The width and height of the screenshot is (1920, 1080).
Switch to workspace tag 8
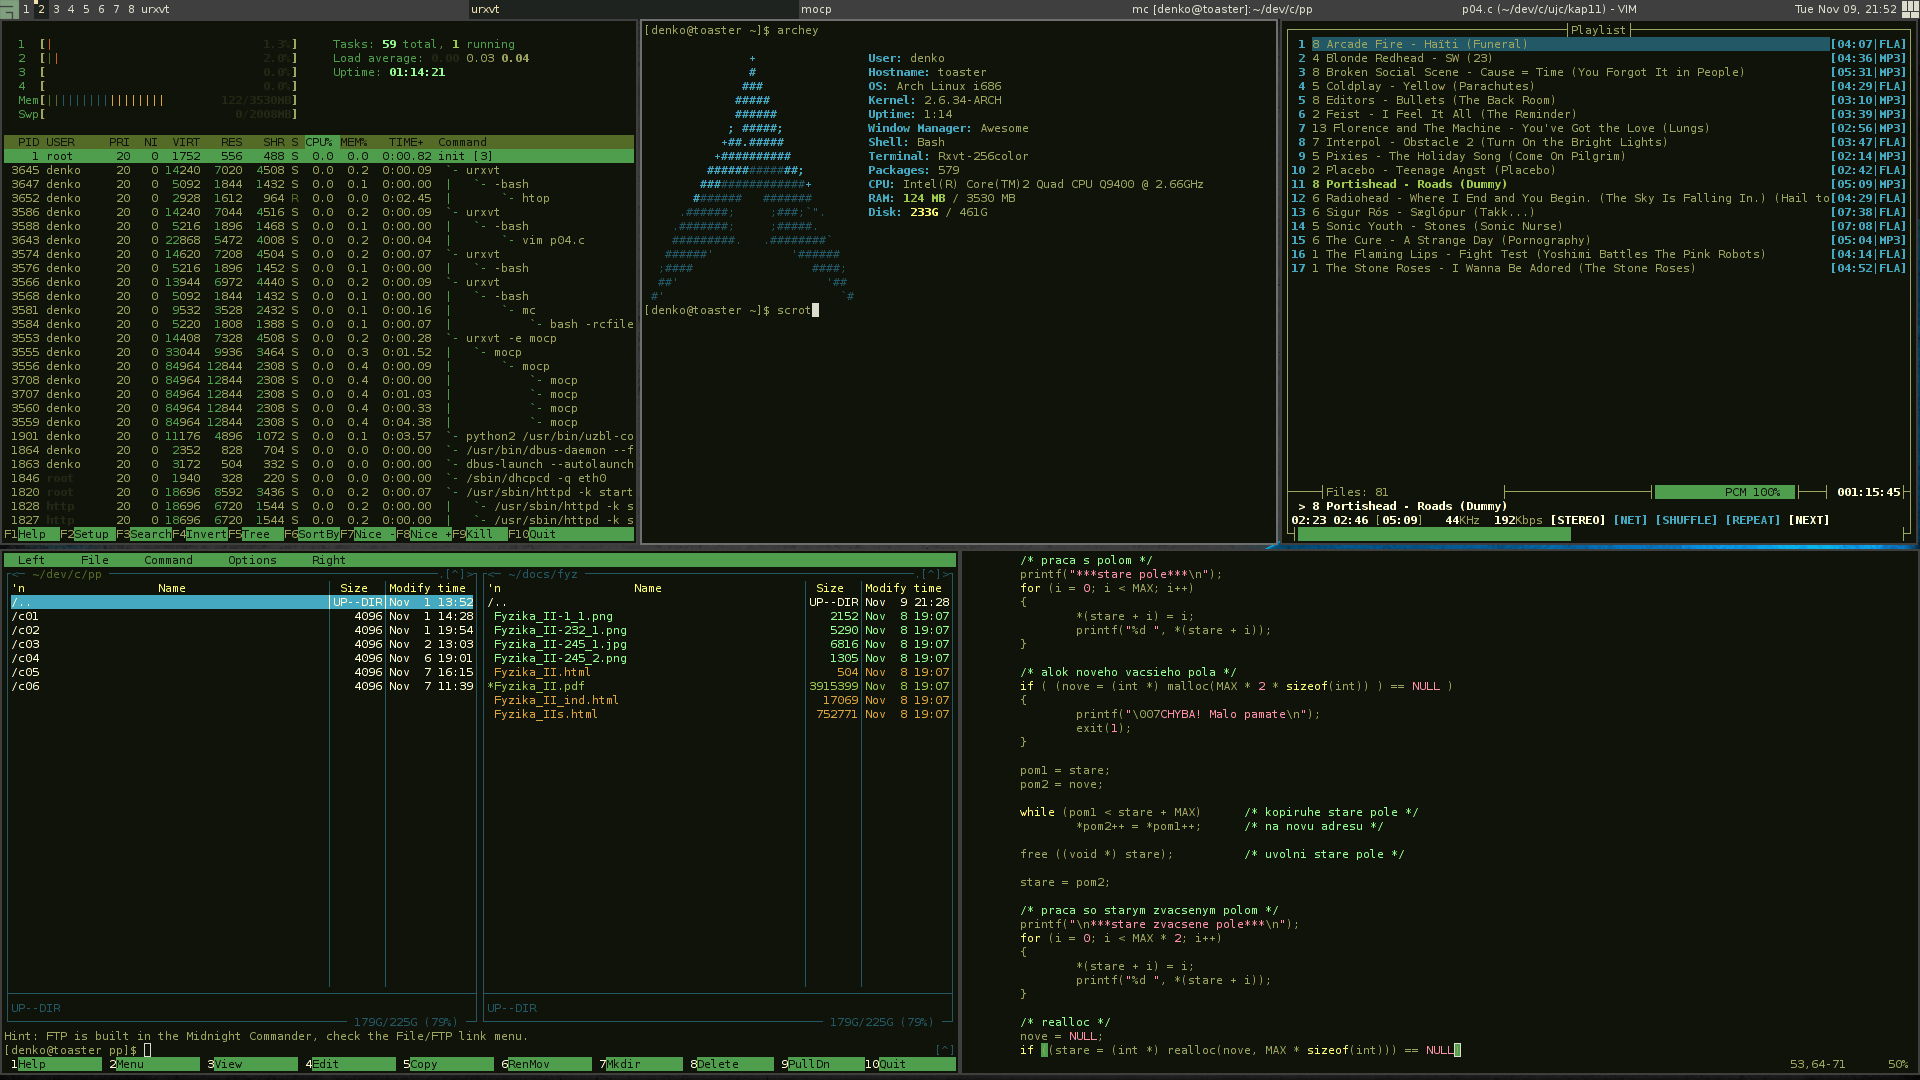131,9
